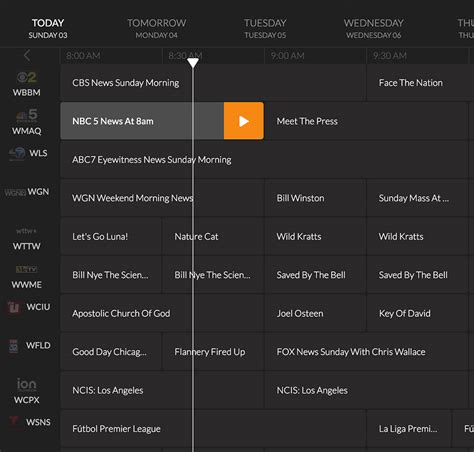The width and height of the screenshot is (474, 452).
Task: Open Meet The Press program
Action: click(367, 121)
